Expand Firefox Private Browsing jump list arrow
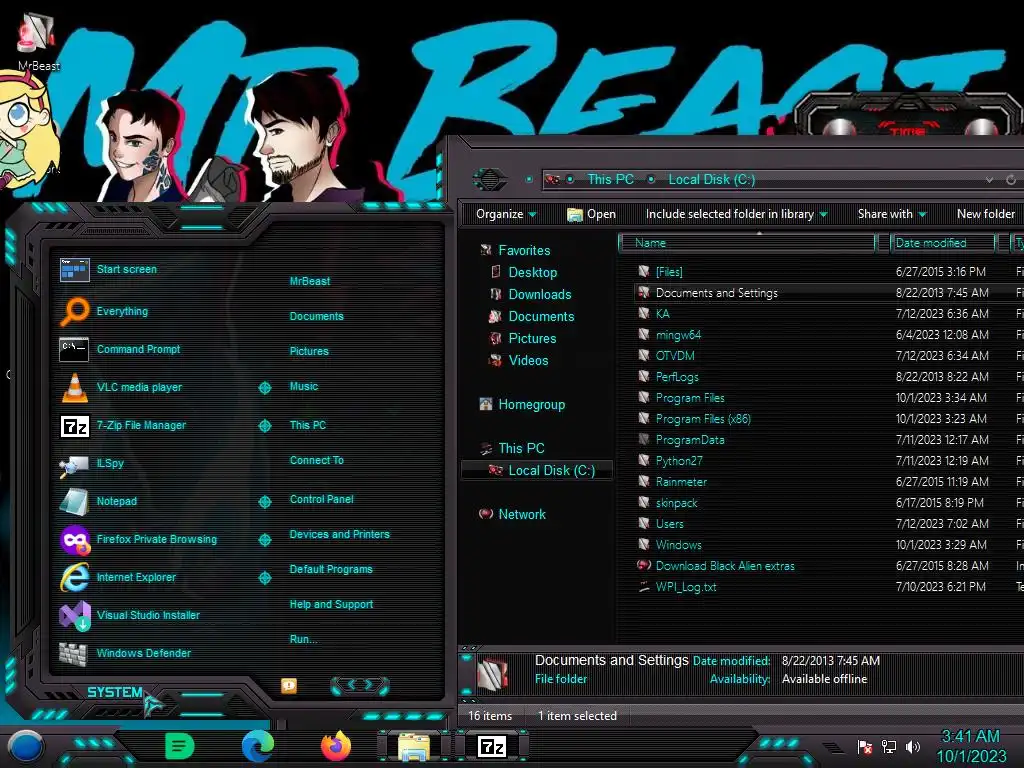Image resolution: width=1024 pixels, height=768 pixels. pyautogui.click(x=264, y=540)
